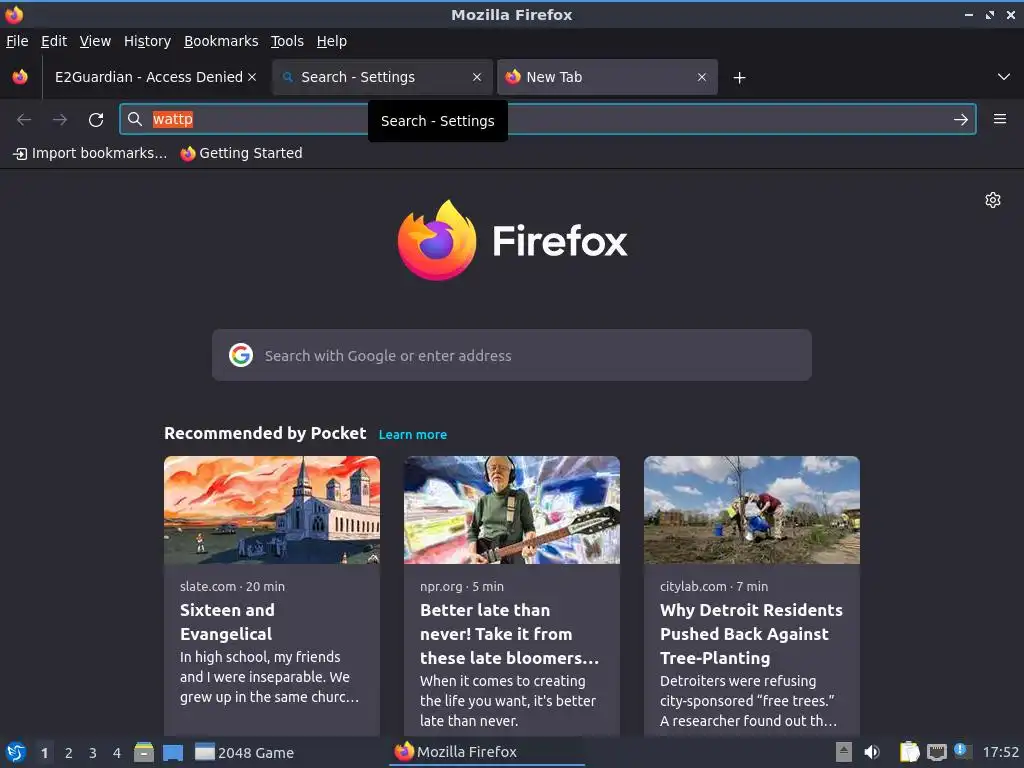Click the Sixteen and Evangelical headline
Screen dimensions: 1024x768
tap(227, 622)
